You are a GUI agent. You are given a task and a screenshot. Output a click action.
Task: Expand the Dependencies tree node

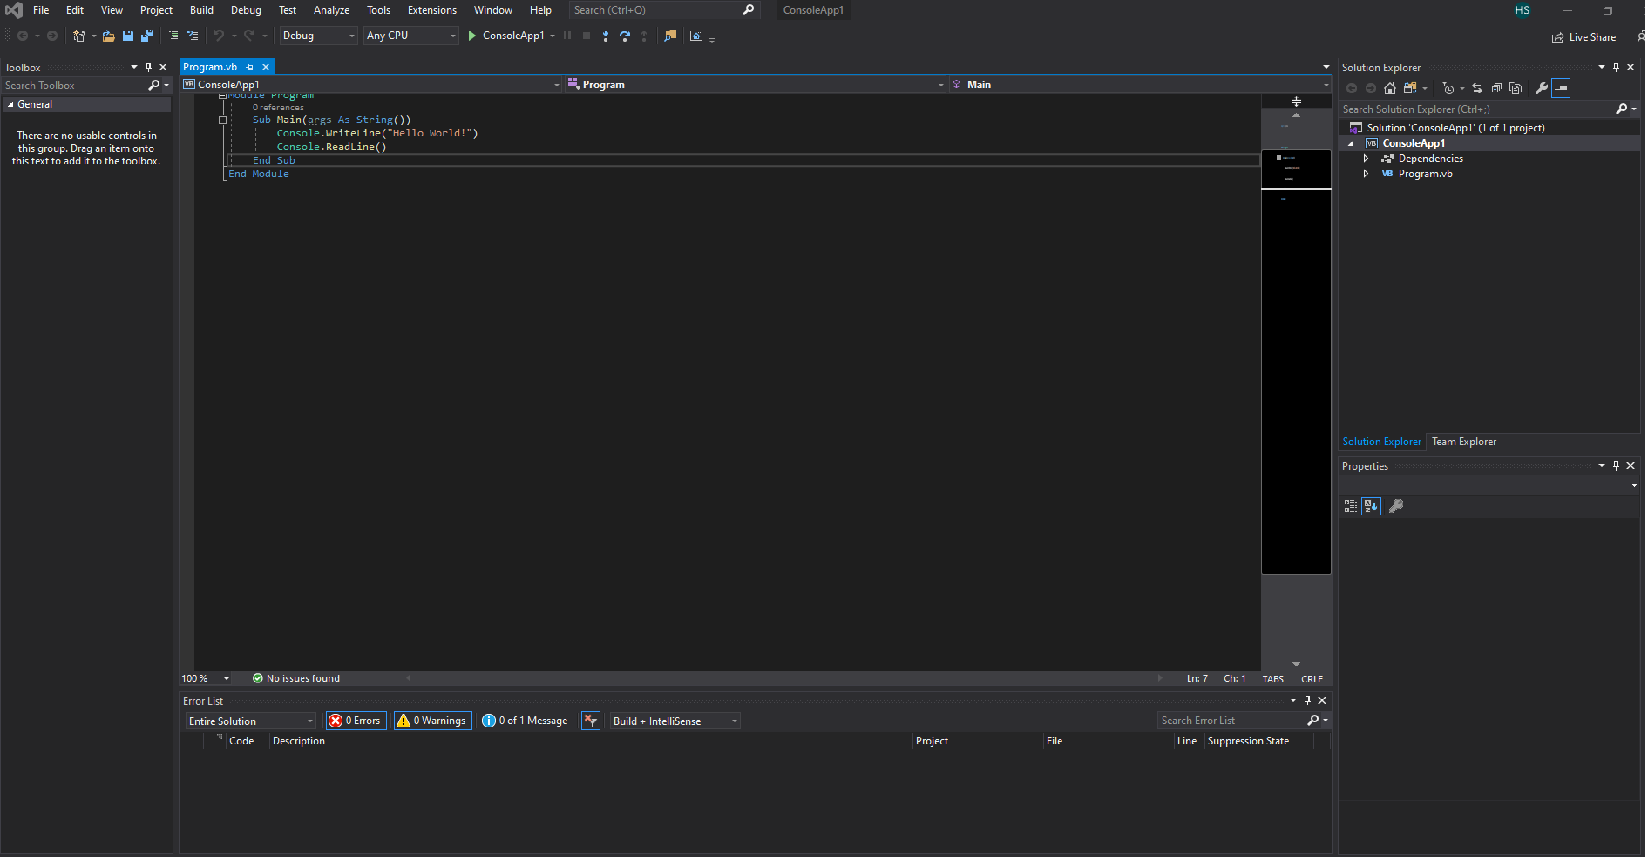coord(1366,158)
